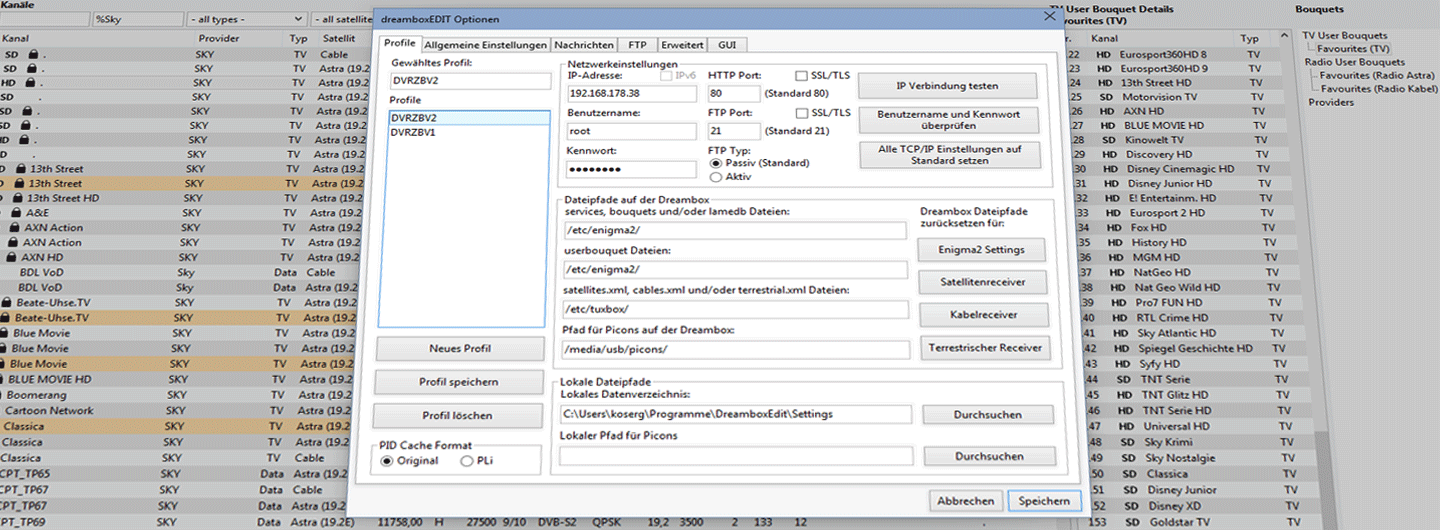Save the options with Speichern
This screenshot has width=1440, height=530.
[x=1044, y=501]
